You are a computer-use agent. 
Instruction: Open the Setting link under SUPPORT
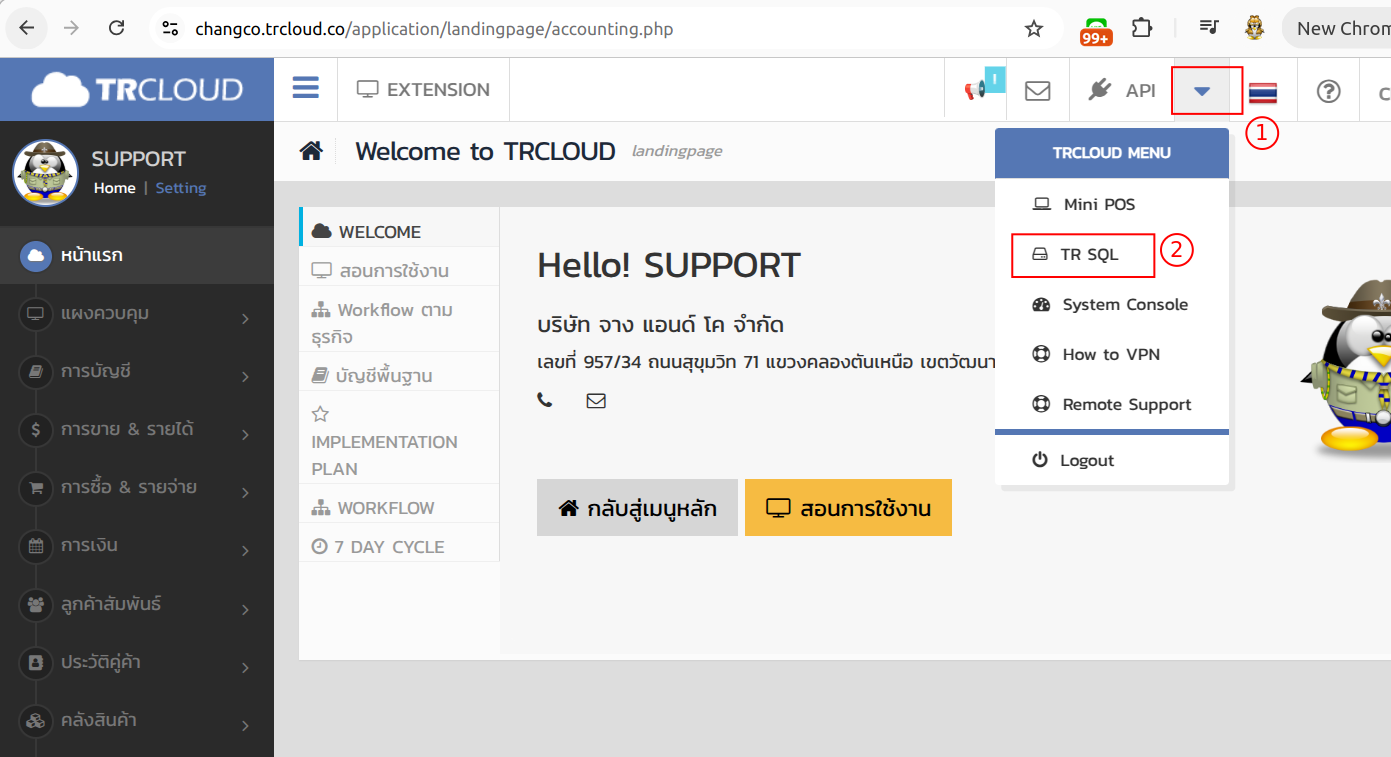coord(180,188)
